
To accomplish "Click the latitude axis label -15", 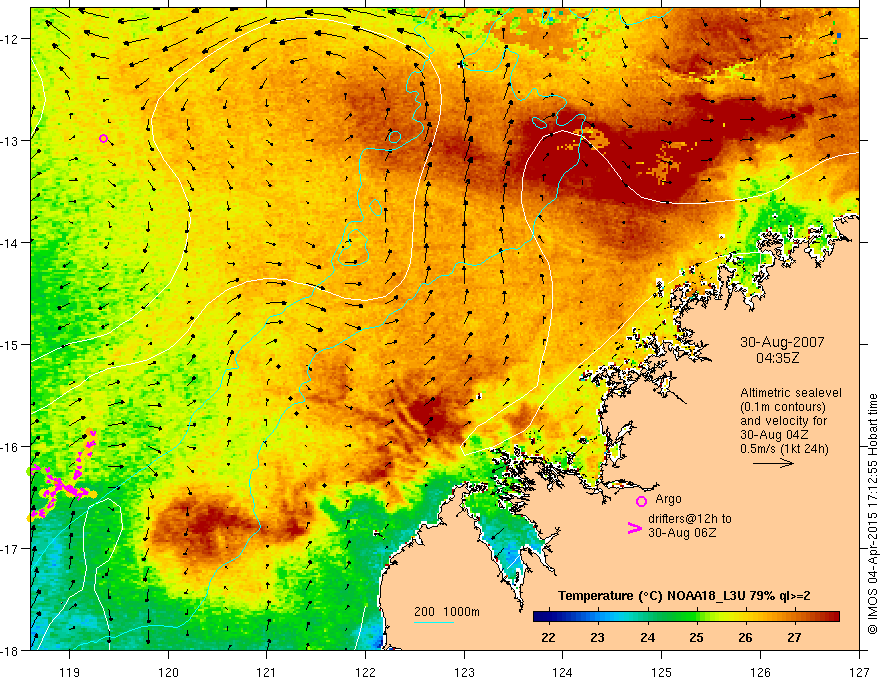I will pos(10,344).
